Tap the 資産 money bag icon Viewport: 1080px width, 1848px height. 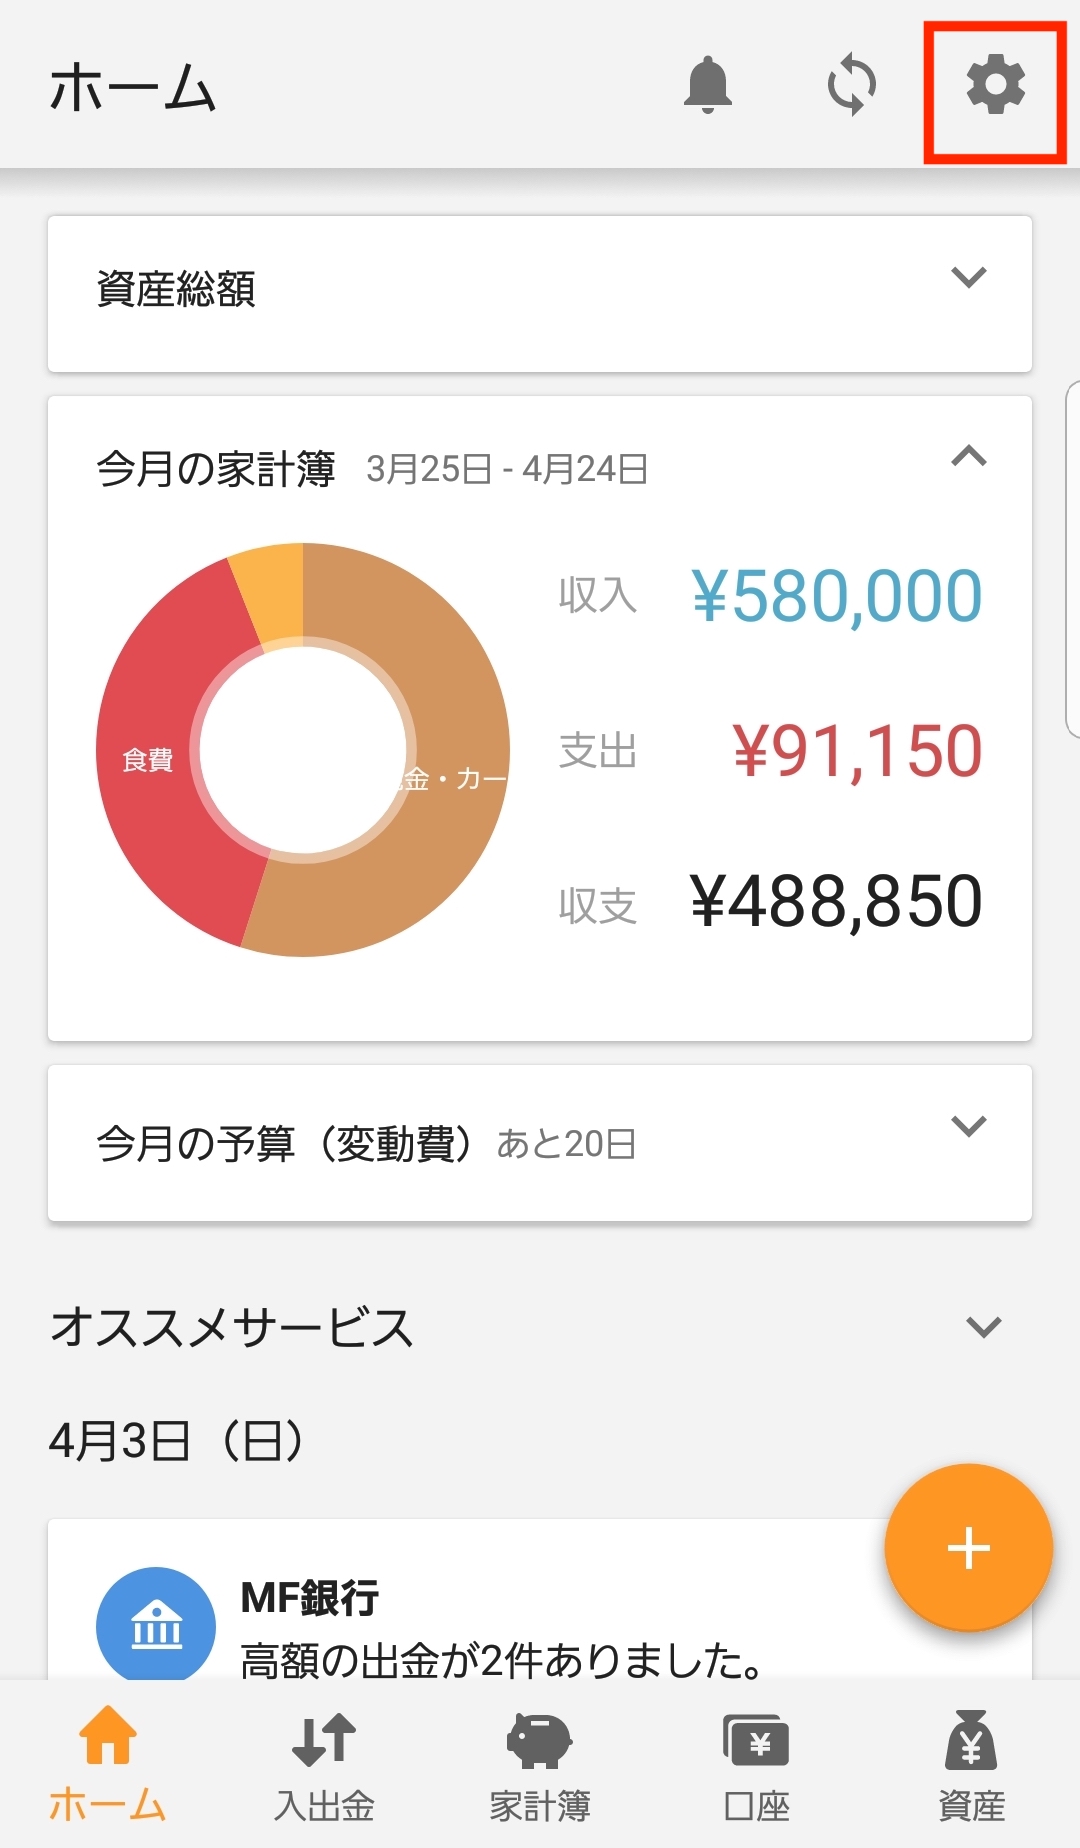[x=972, y=1739]
